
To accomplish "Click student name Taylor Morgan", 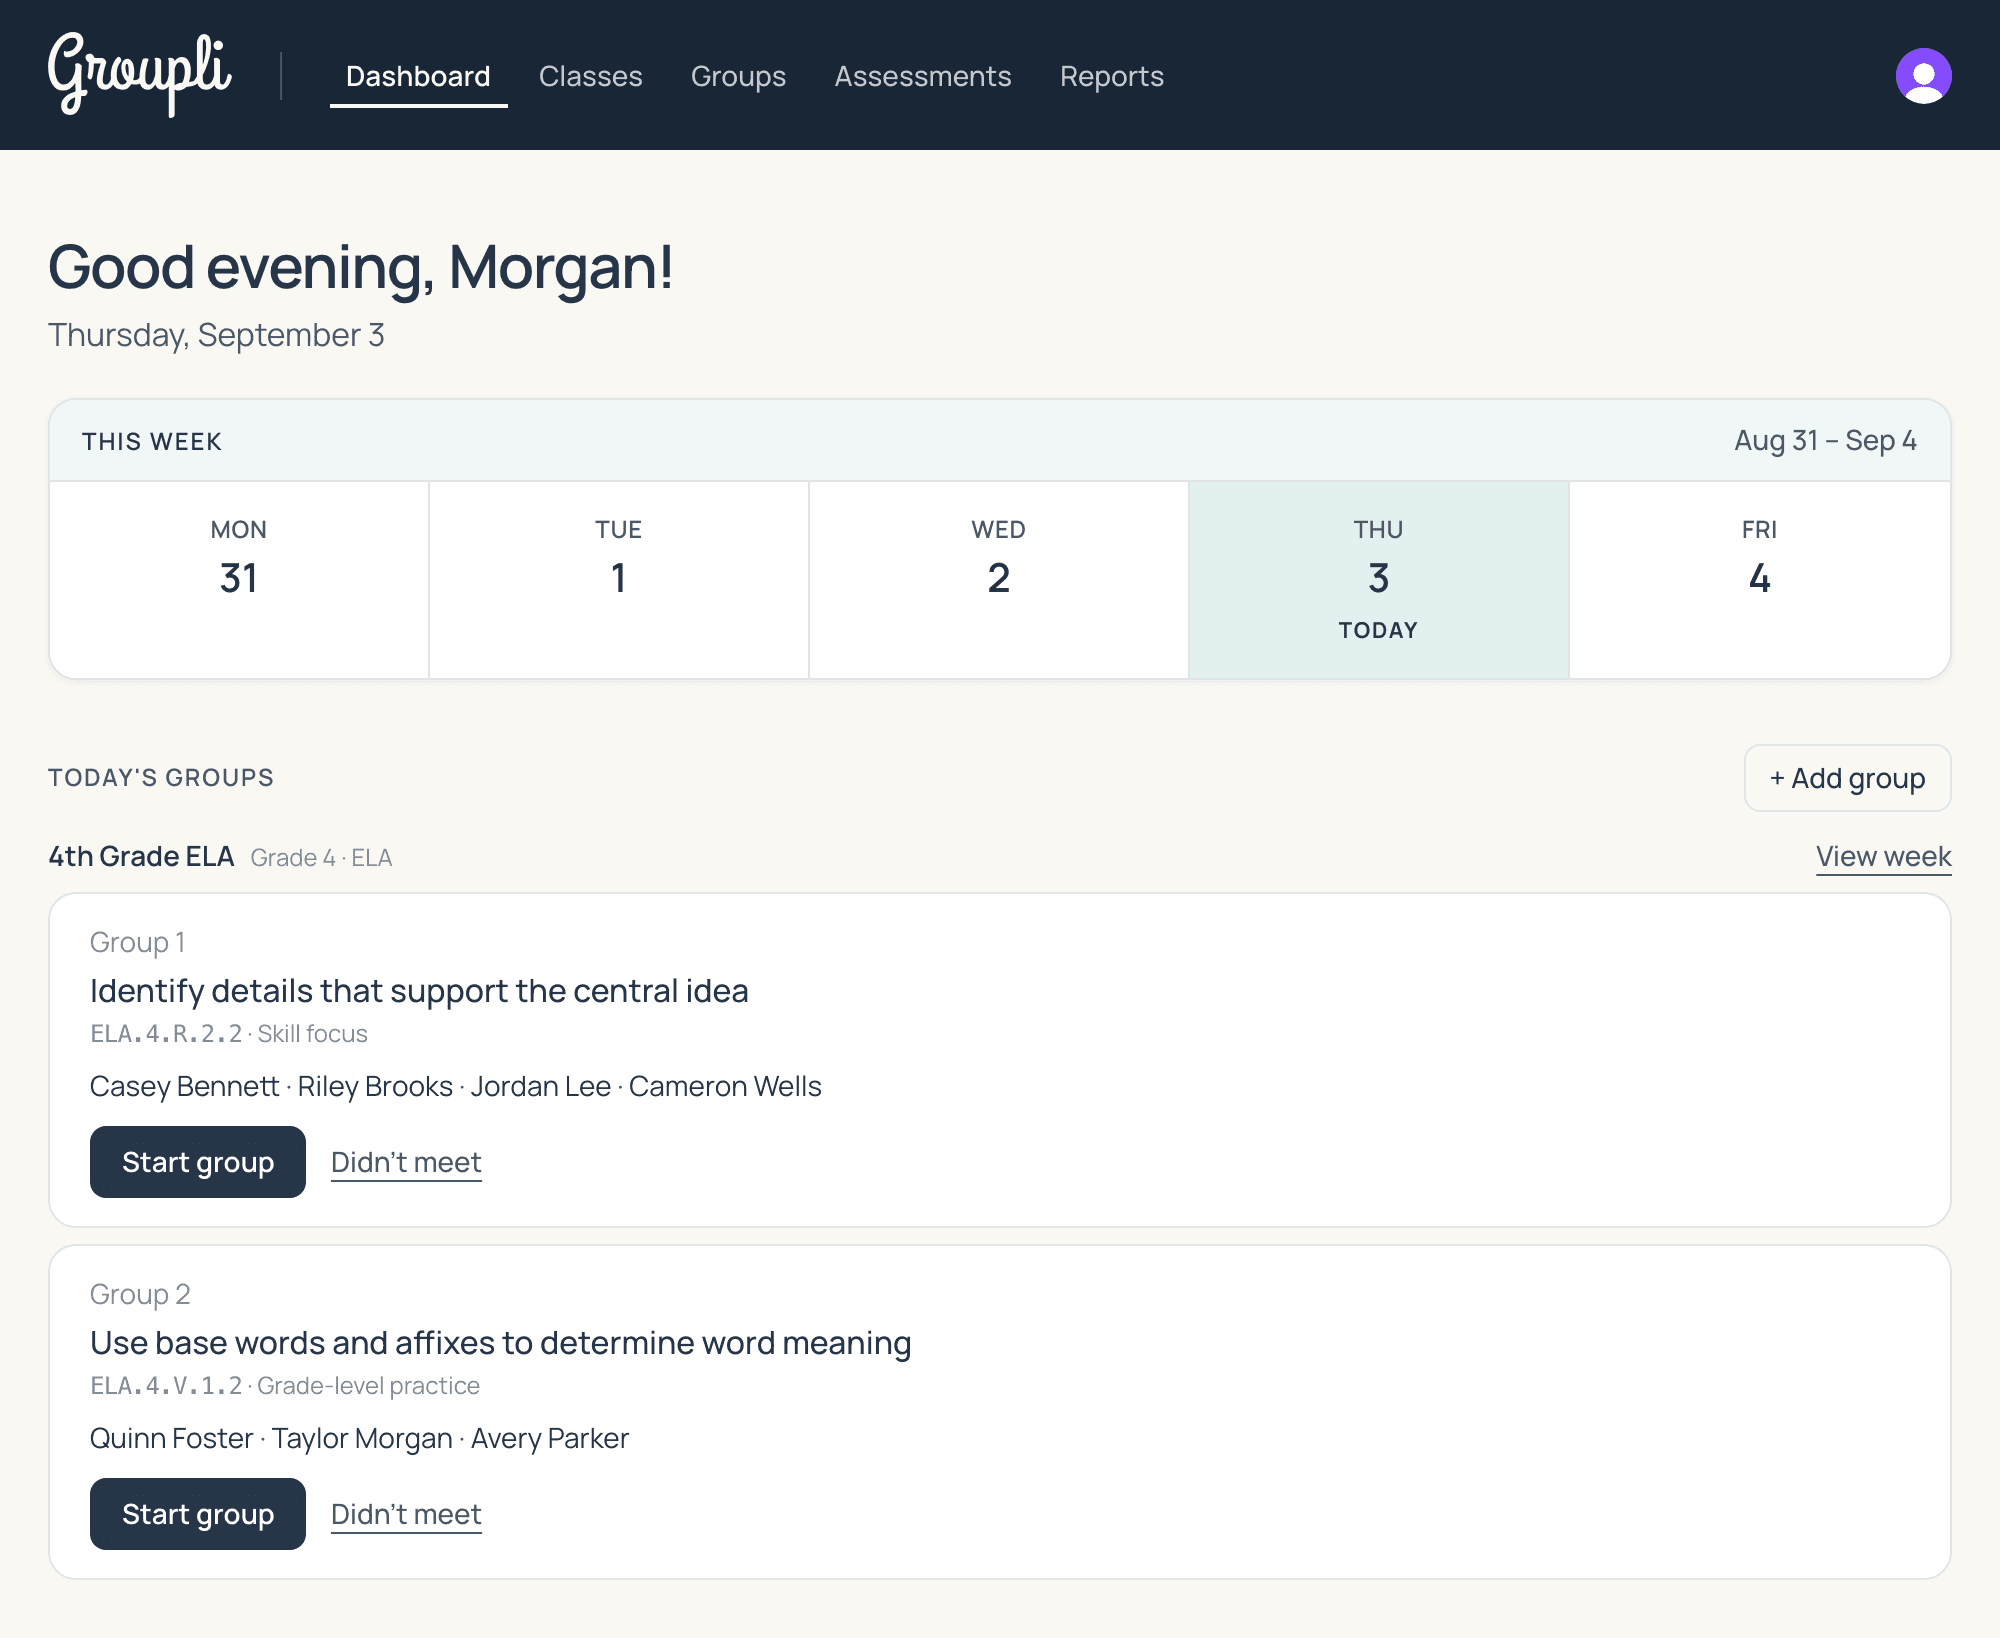I will pyautogui.click(x=362, y=1439).
